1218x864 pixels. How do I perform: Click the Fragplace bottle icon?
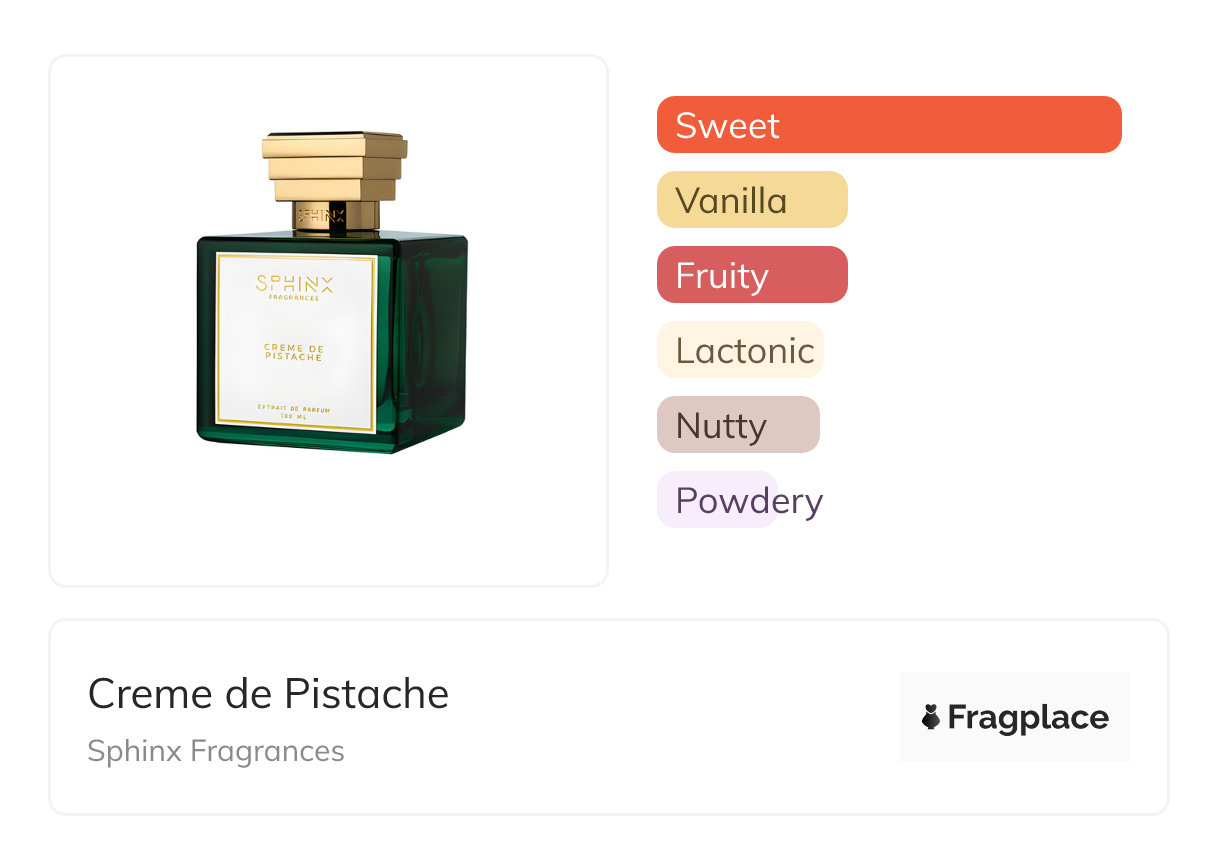931,718
